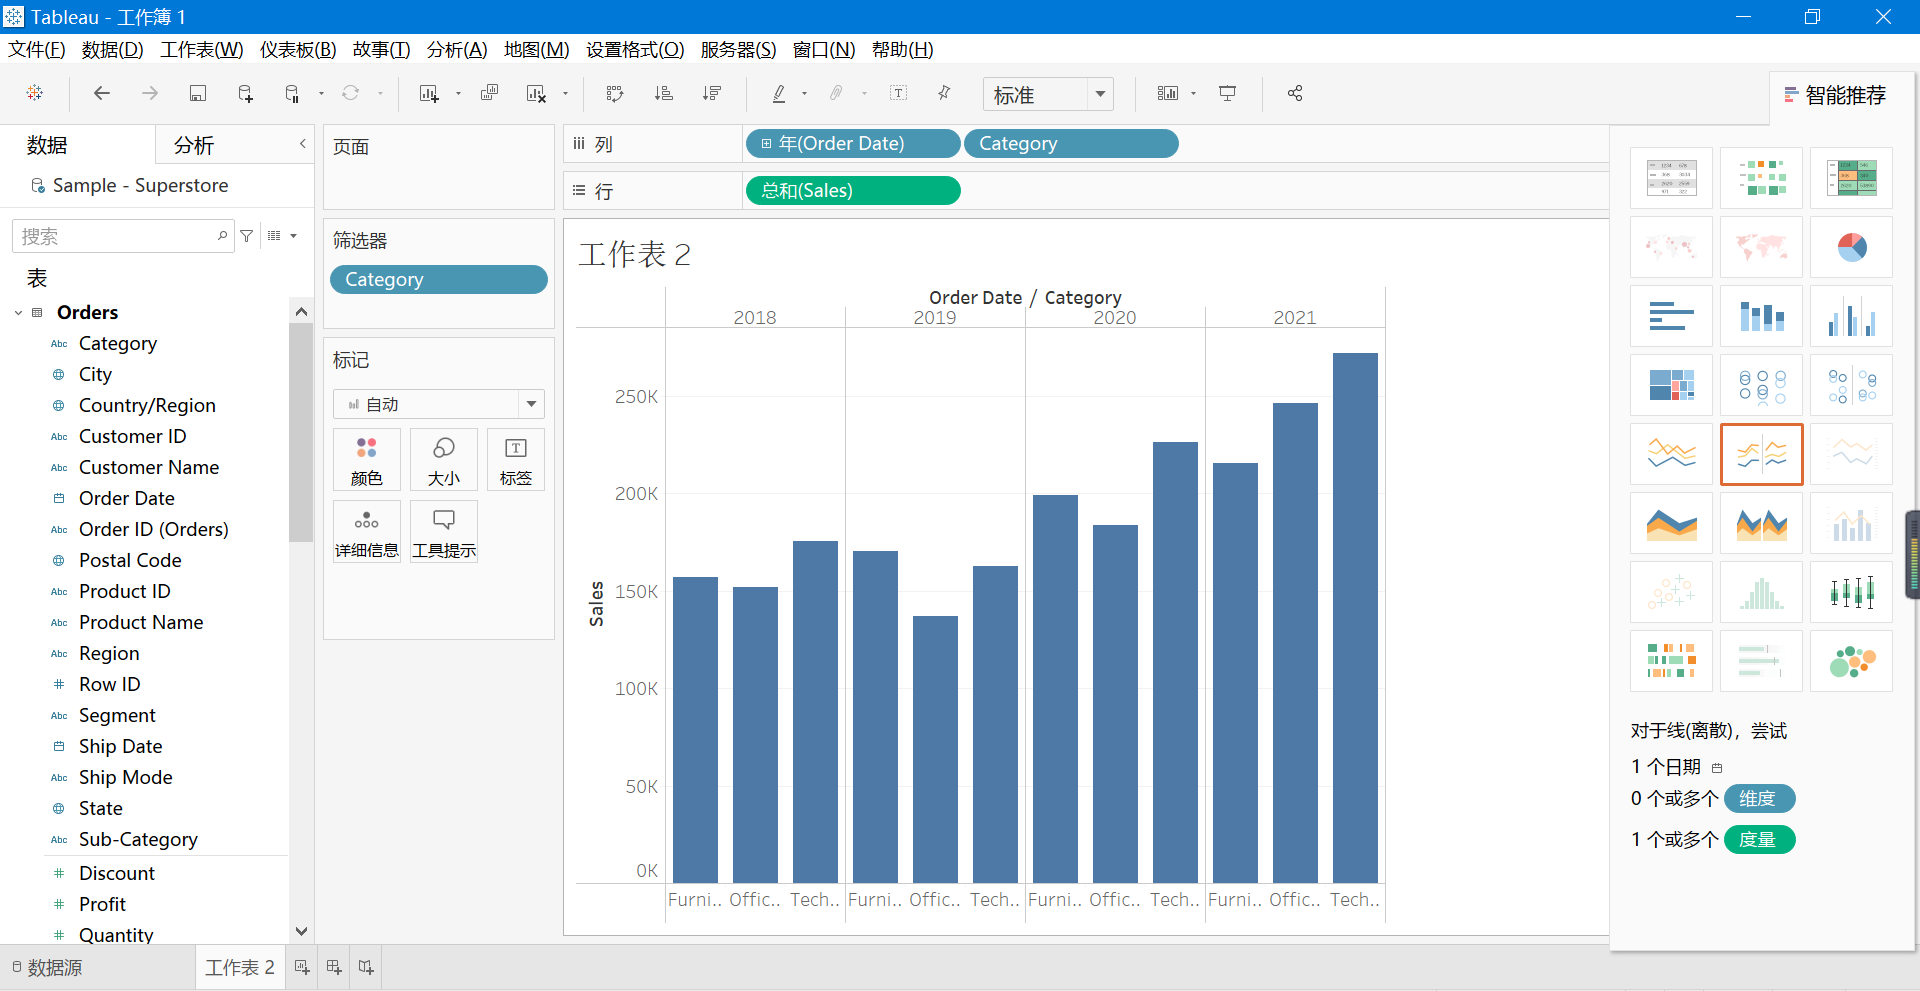Viewport: 1920px width, 991px height.
Task: Open the Color marks card
Action: tap(367, 460)
